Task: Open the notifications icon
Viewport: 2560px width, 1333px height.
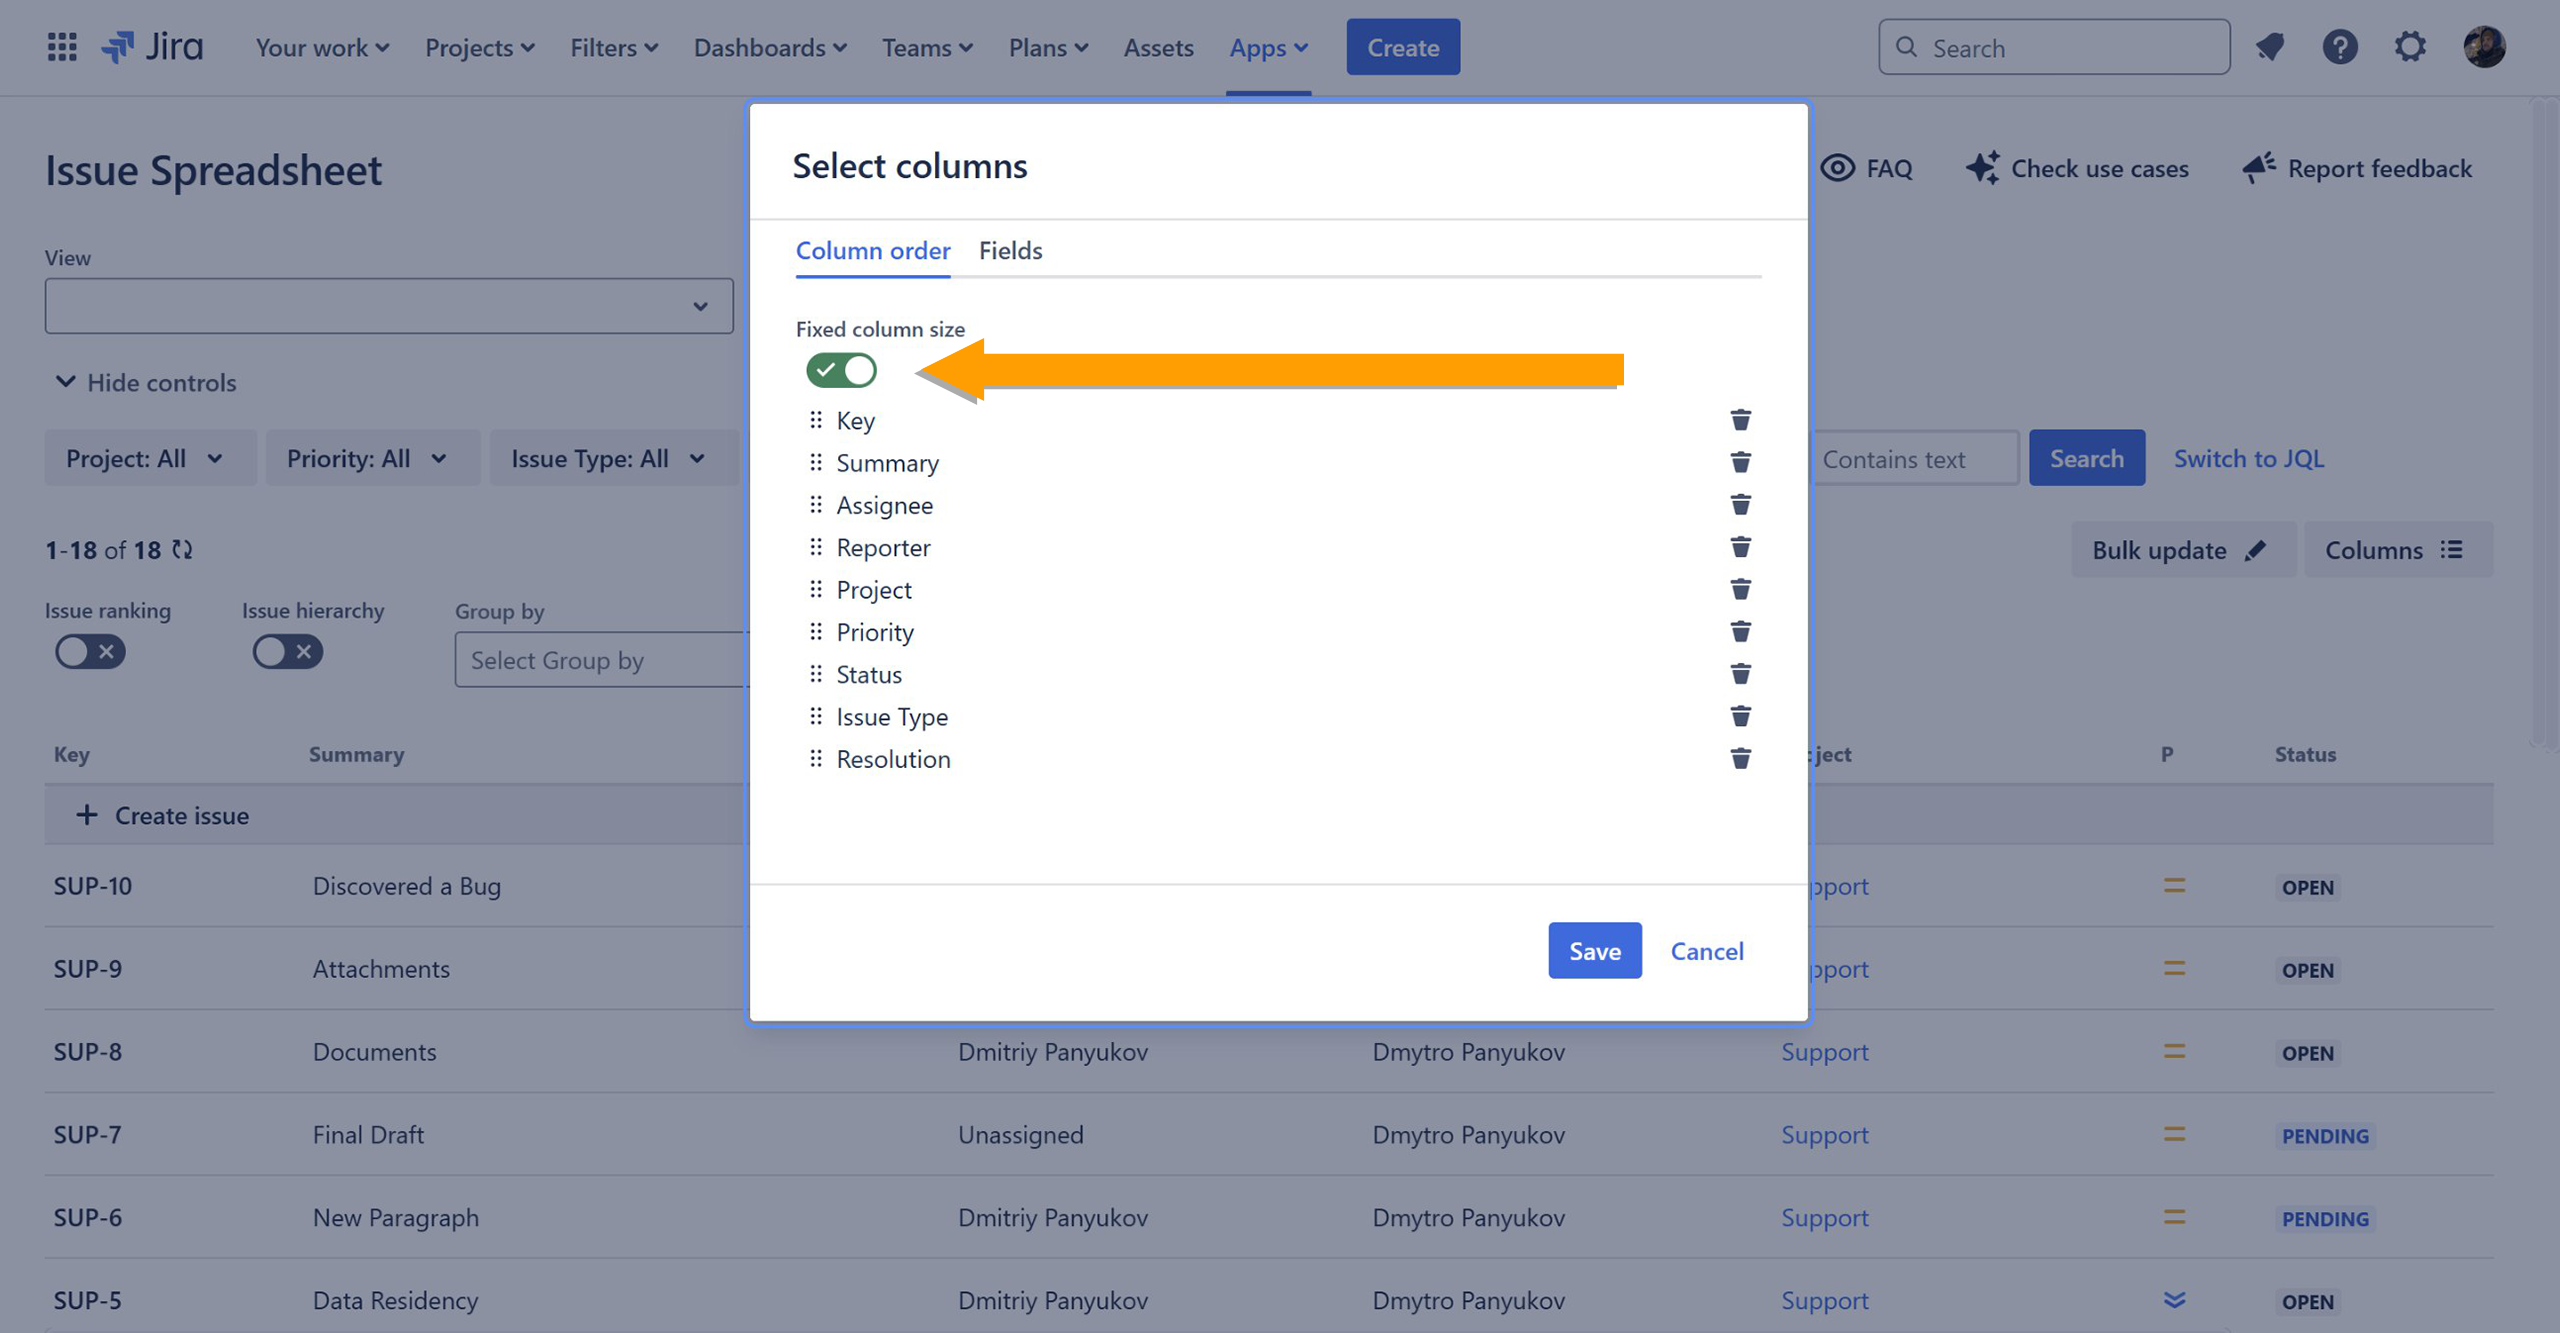Action: coord(2270,47)
